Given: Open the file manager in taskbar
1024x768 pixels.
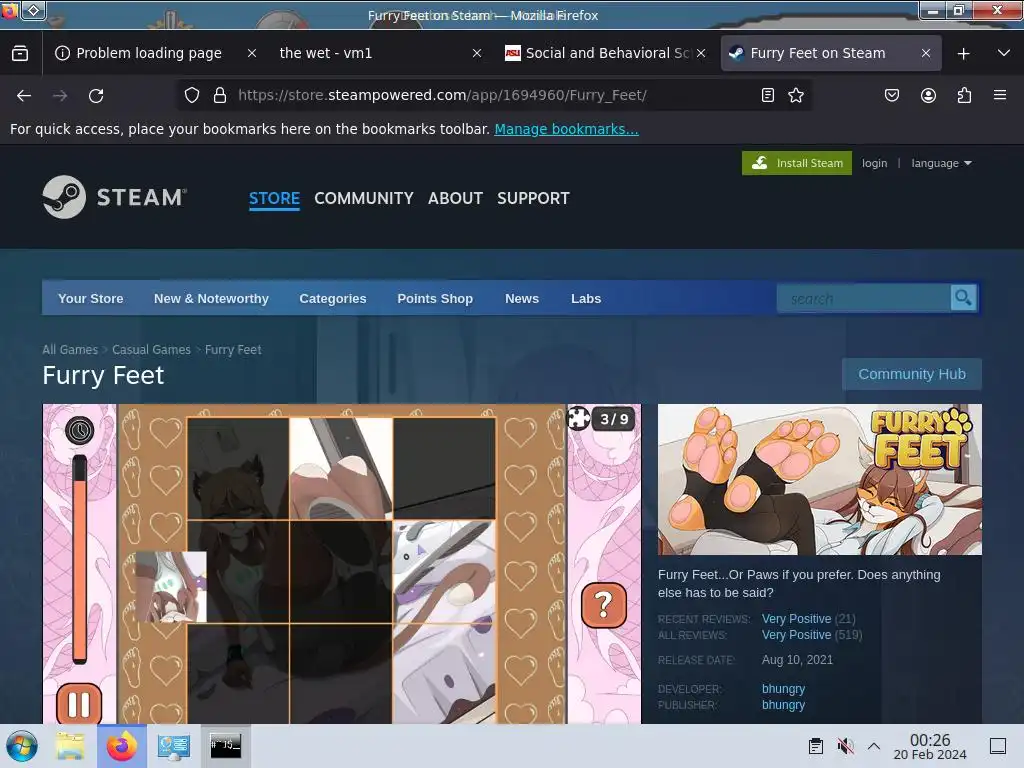Looking at the screenshot, I should pyautogui.click(x=69, y=746).
